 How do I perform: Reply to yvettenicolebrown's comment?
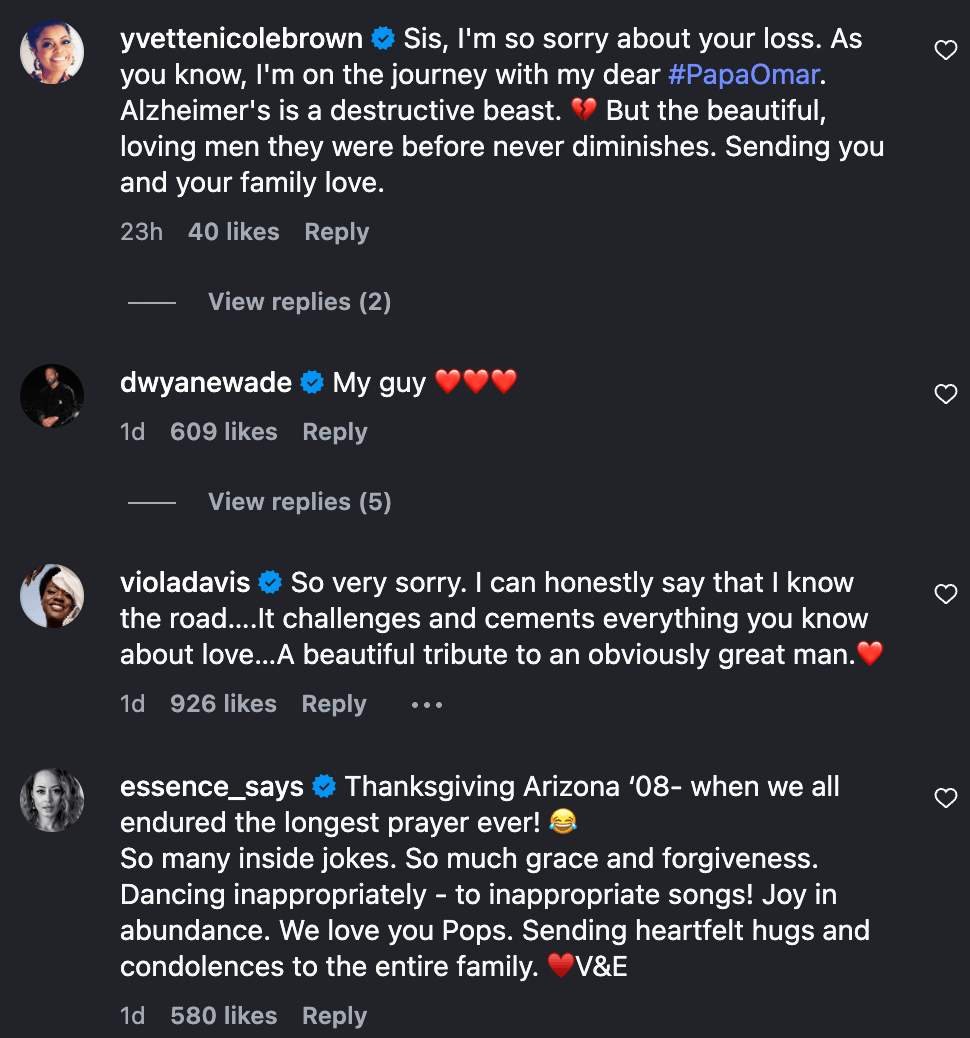pyautogui.click(x=337, y=232)
